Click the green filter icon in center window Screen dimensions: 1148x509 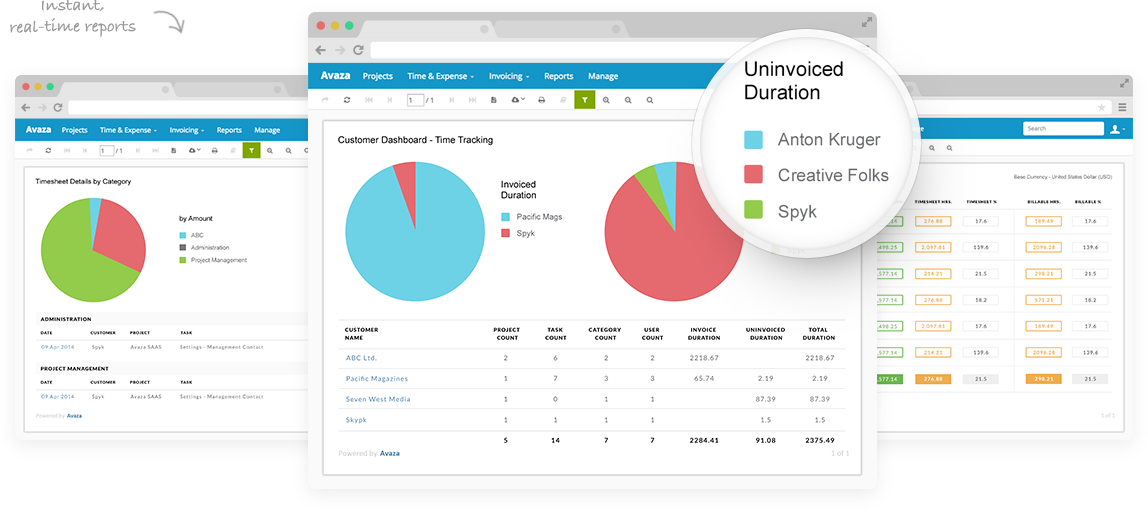(585, 100)
